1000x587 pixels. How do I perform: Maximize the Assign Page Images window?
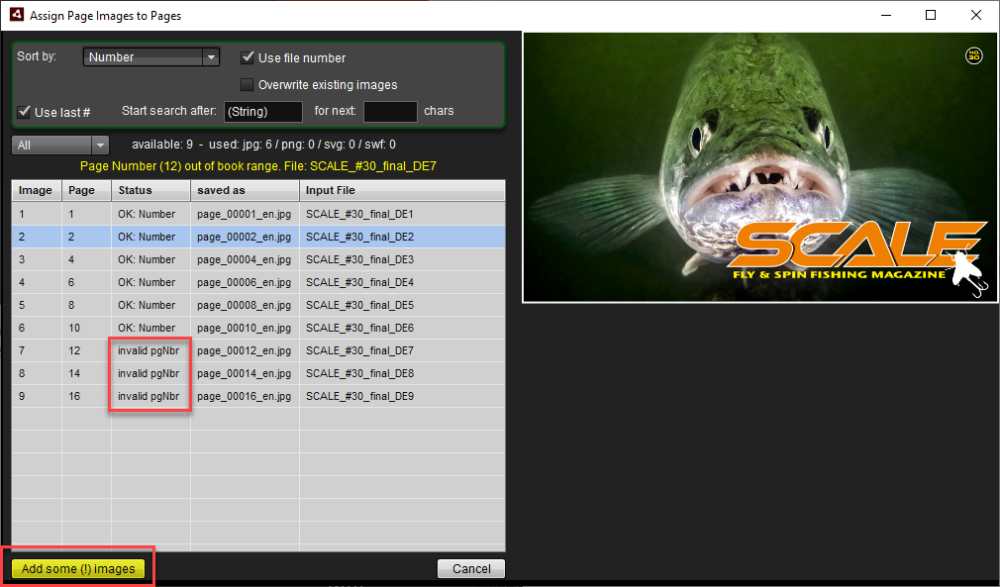click(x=930, y=15)
